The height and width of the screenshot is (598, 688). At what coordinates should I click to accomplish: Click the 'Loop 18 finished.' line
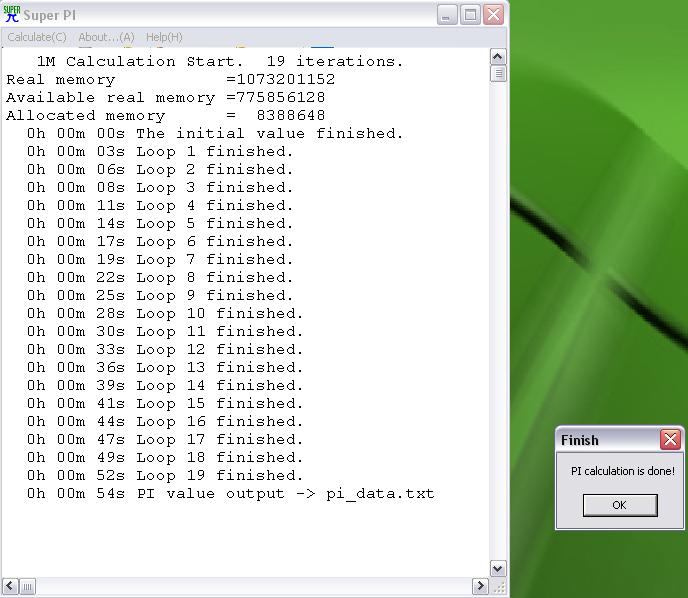[x=165, y=457]
